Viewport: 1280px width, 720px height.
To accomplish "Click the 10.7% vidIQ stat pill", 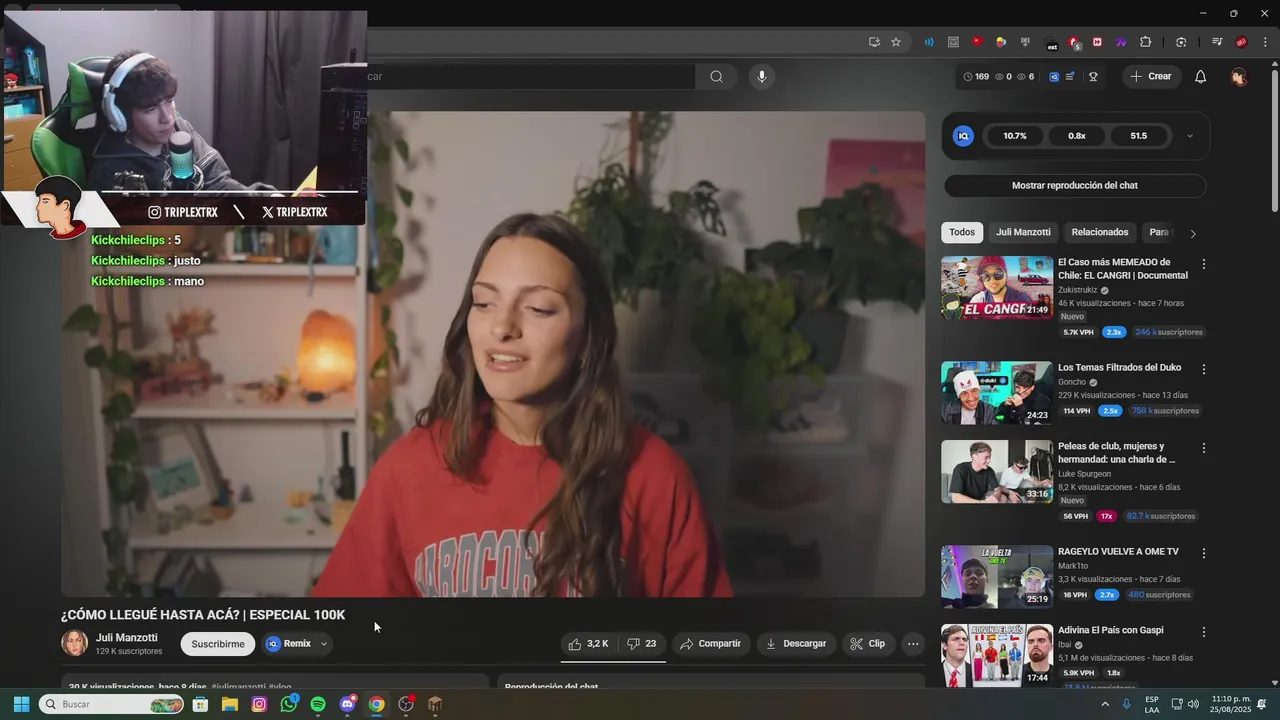I will (1015, 136).
